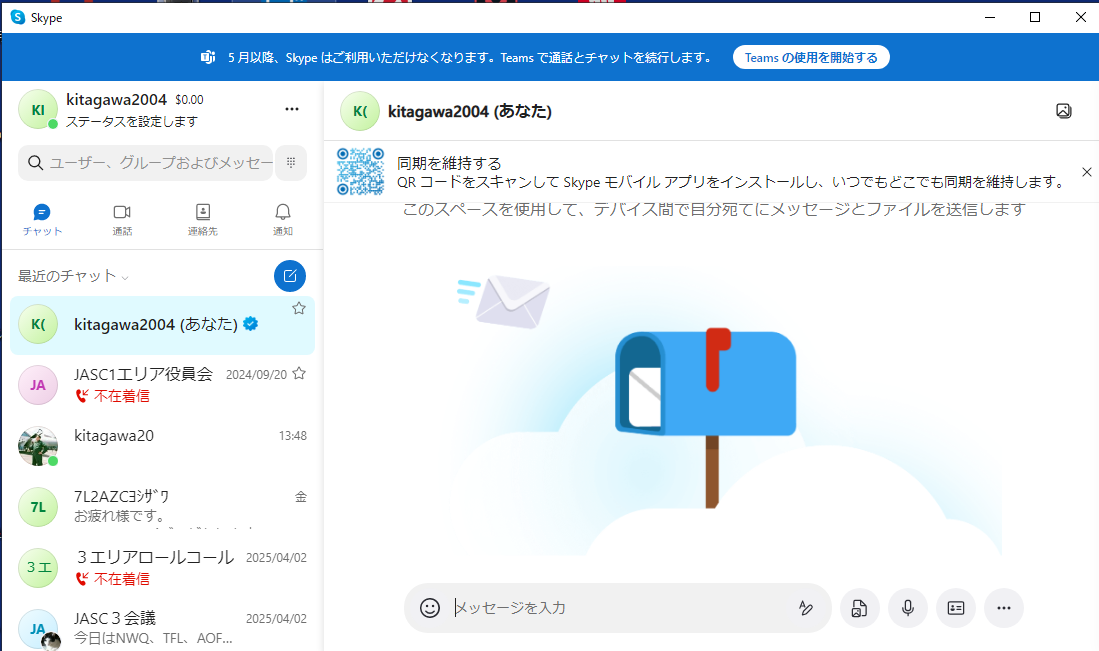
Task: Click the 同期を維持する banner heading
Action: pos(449,163)
